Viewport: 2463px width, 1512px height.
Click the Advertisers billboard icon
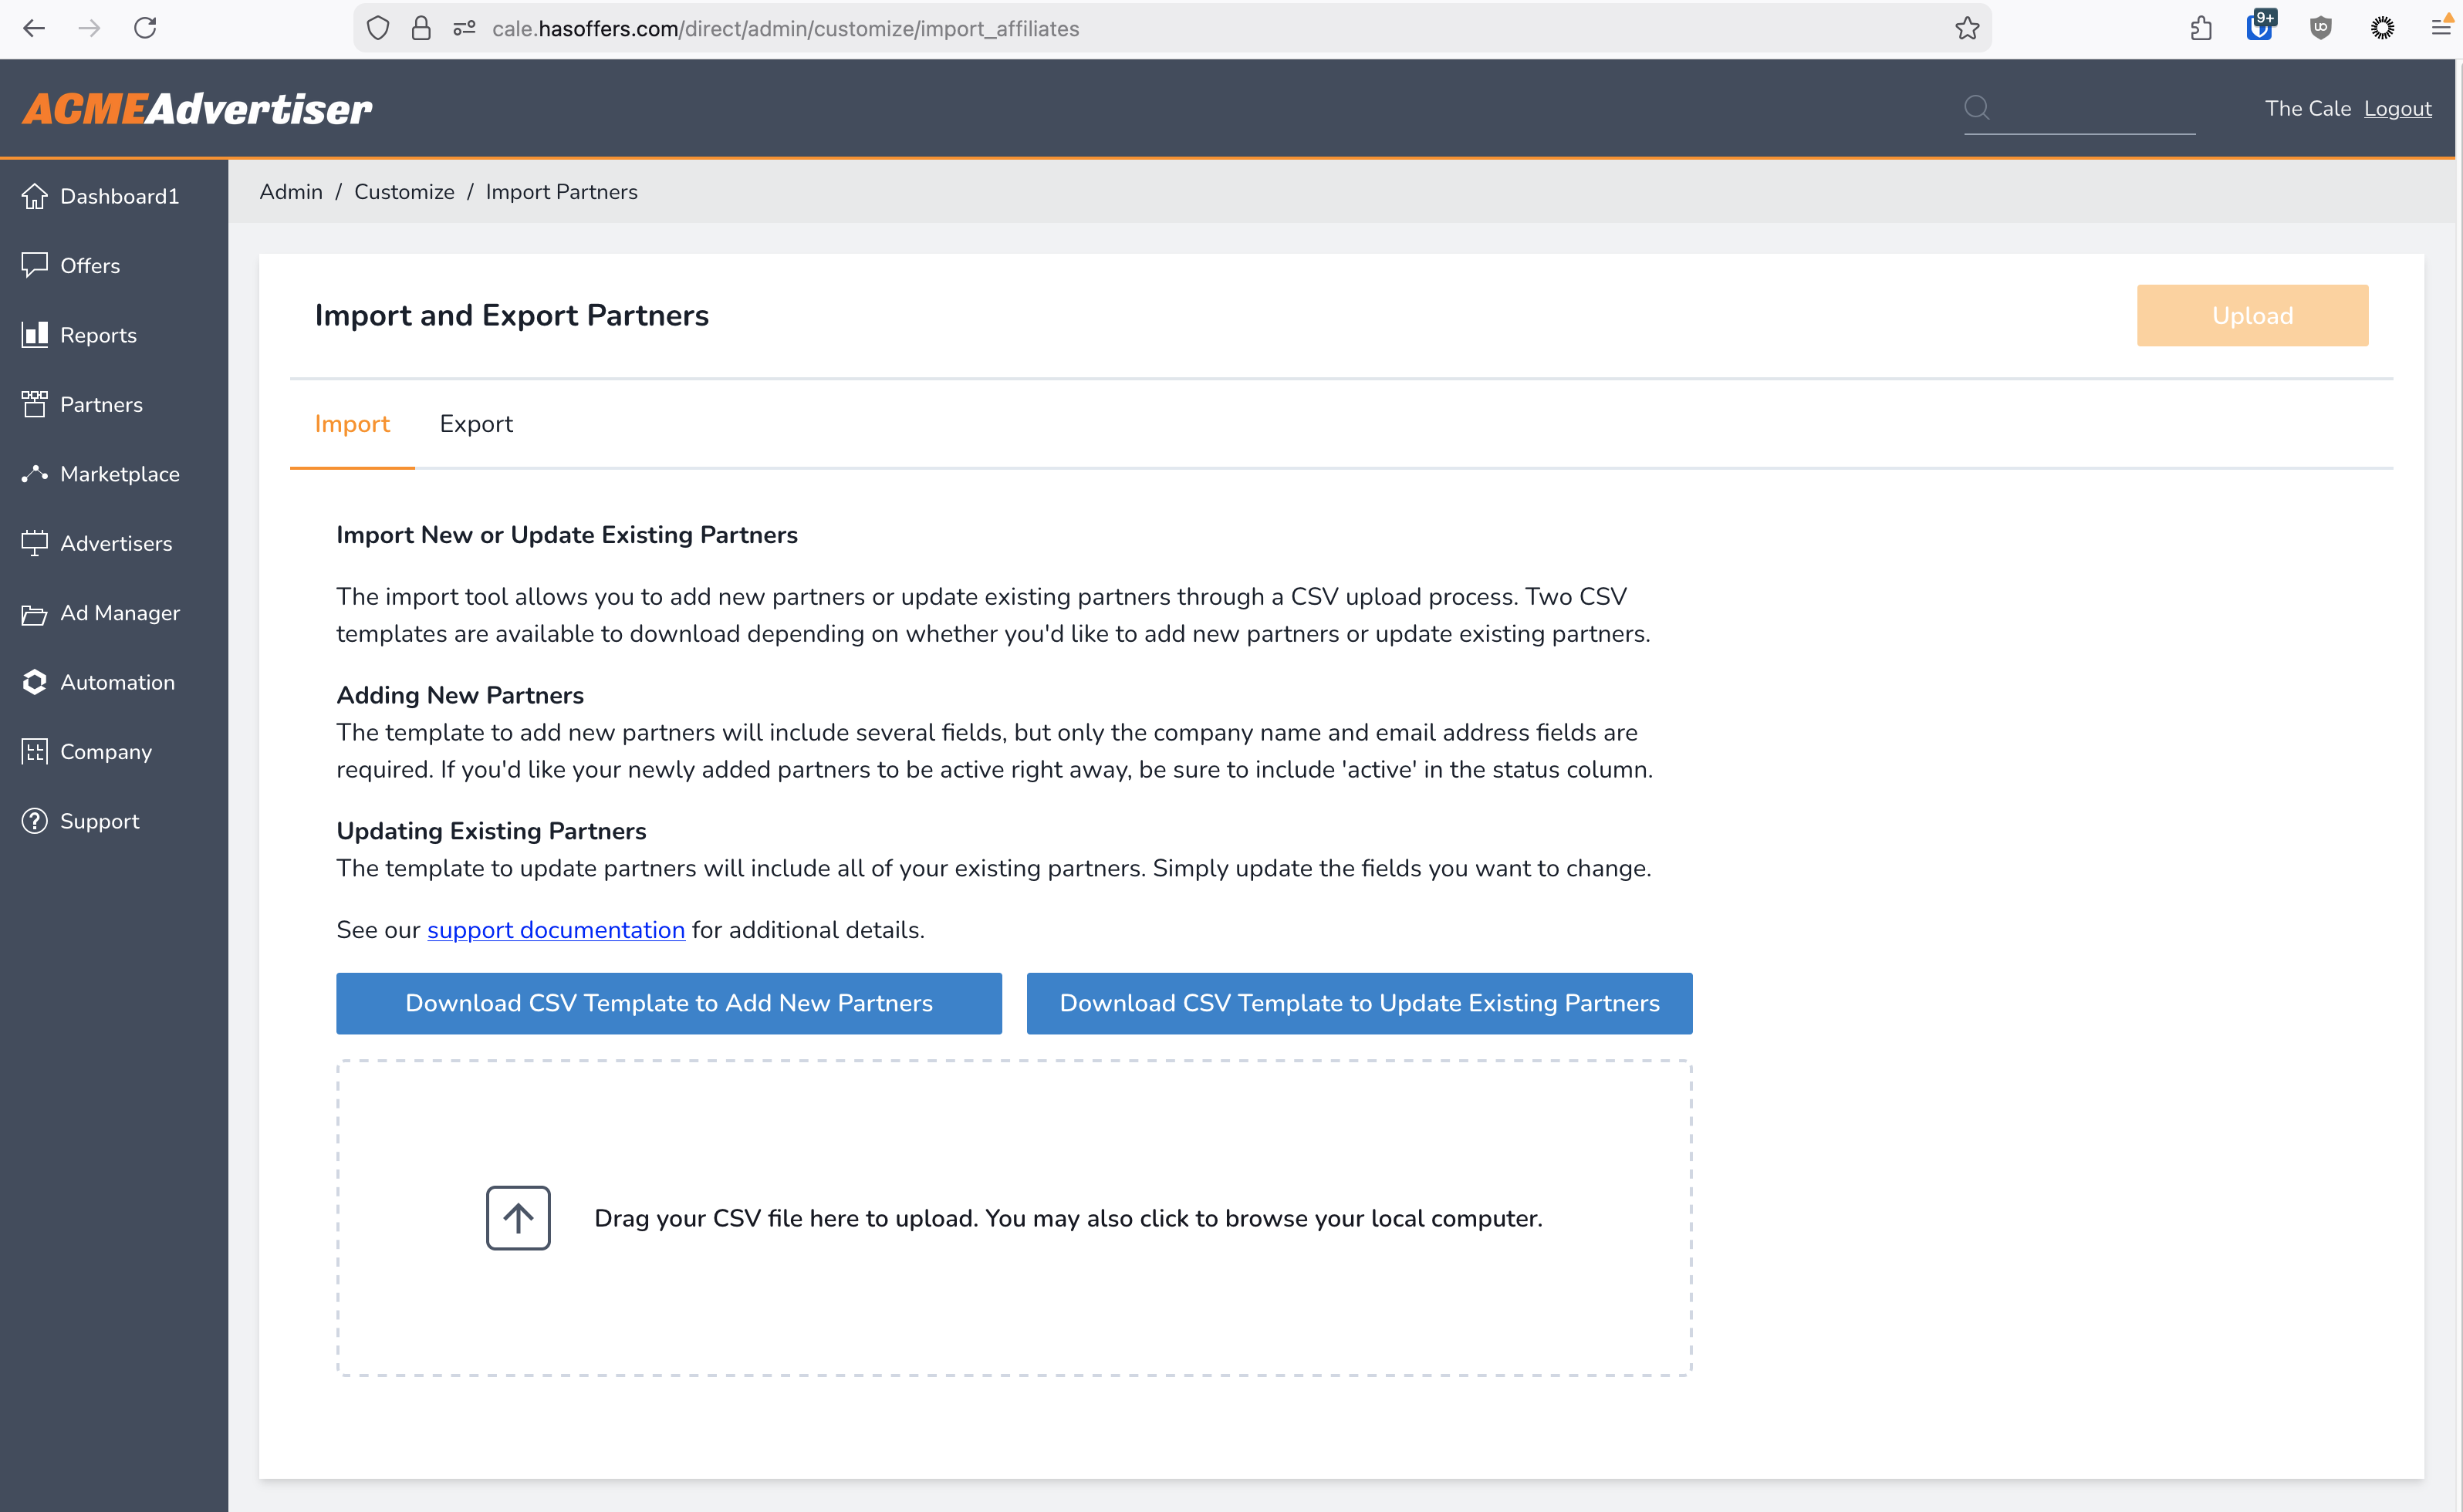pos(34,543)
